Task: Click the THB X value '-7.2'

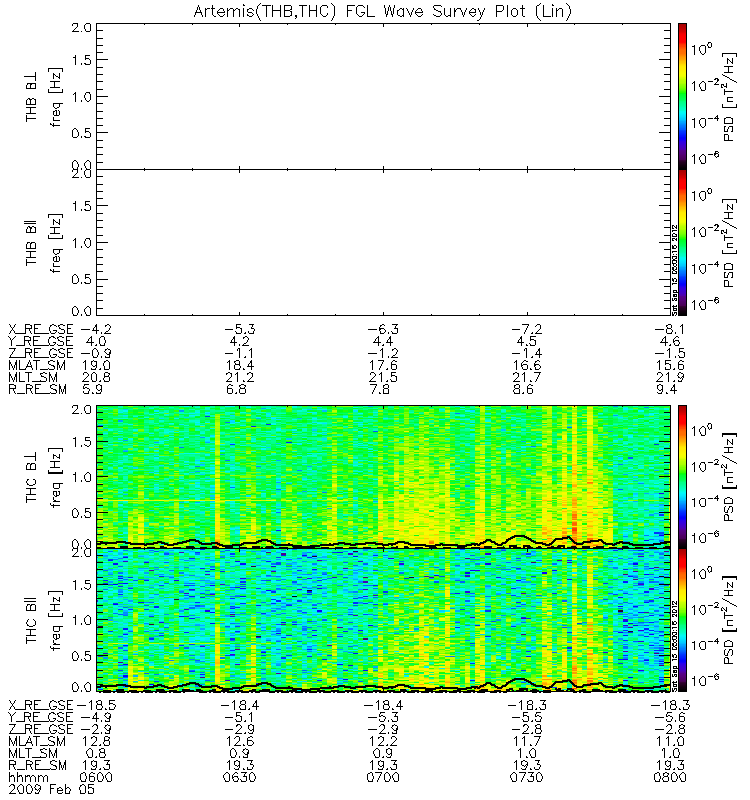Action: [x=526, y=330]
